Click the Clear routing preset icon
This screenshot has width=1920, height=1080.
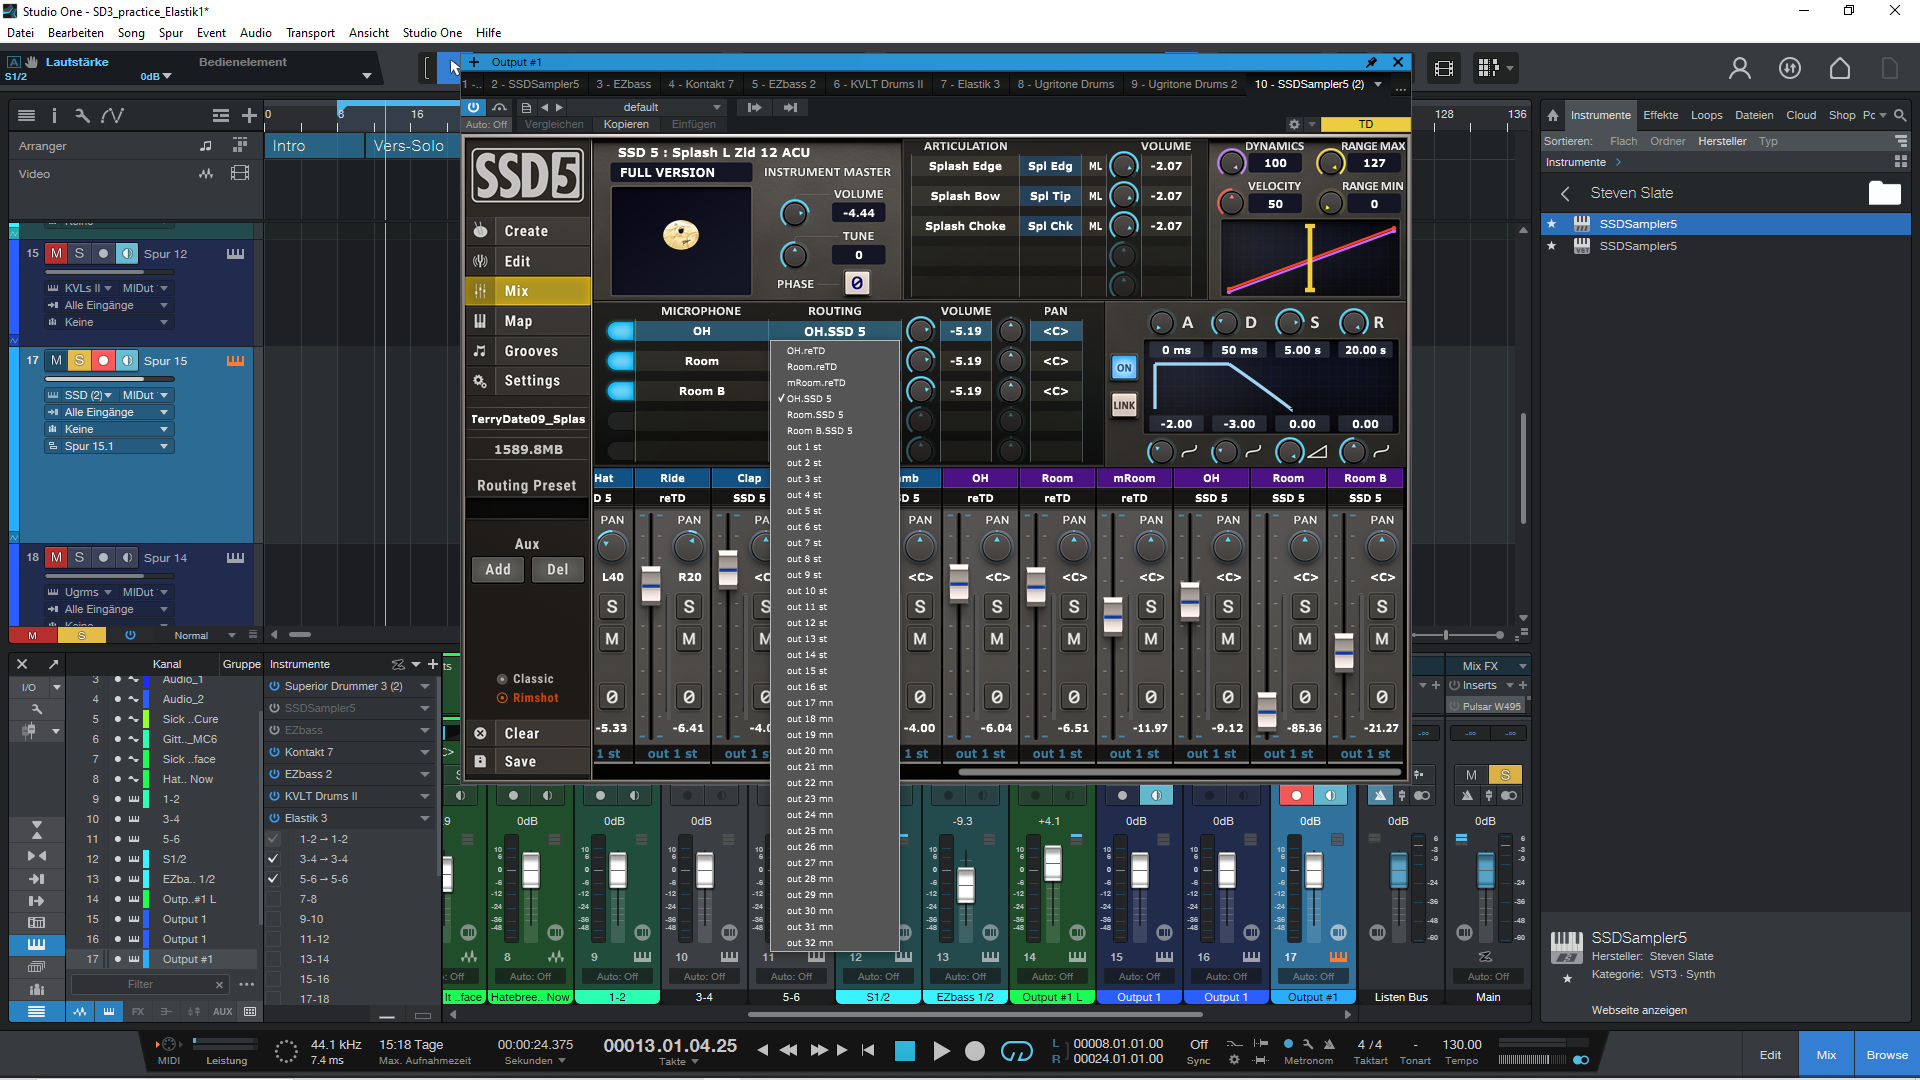pyautogui.click(x=480, y=733)
